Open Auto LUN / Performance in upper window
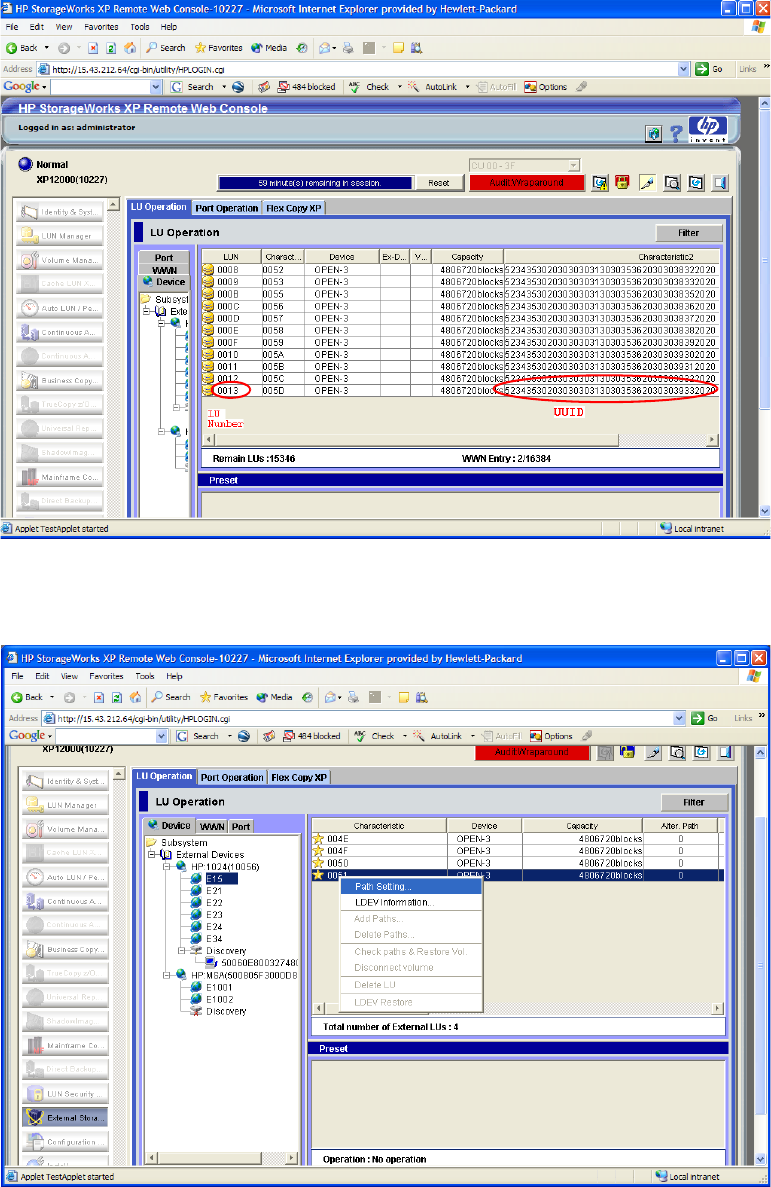This screenshot has width=771, height=1187. 61,308
